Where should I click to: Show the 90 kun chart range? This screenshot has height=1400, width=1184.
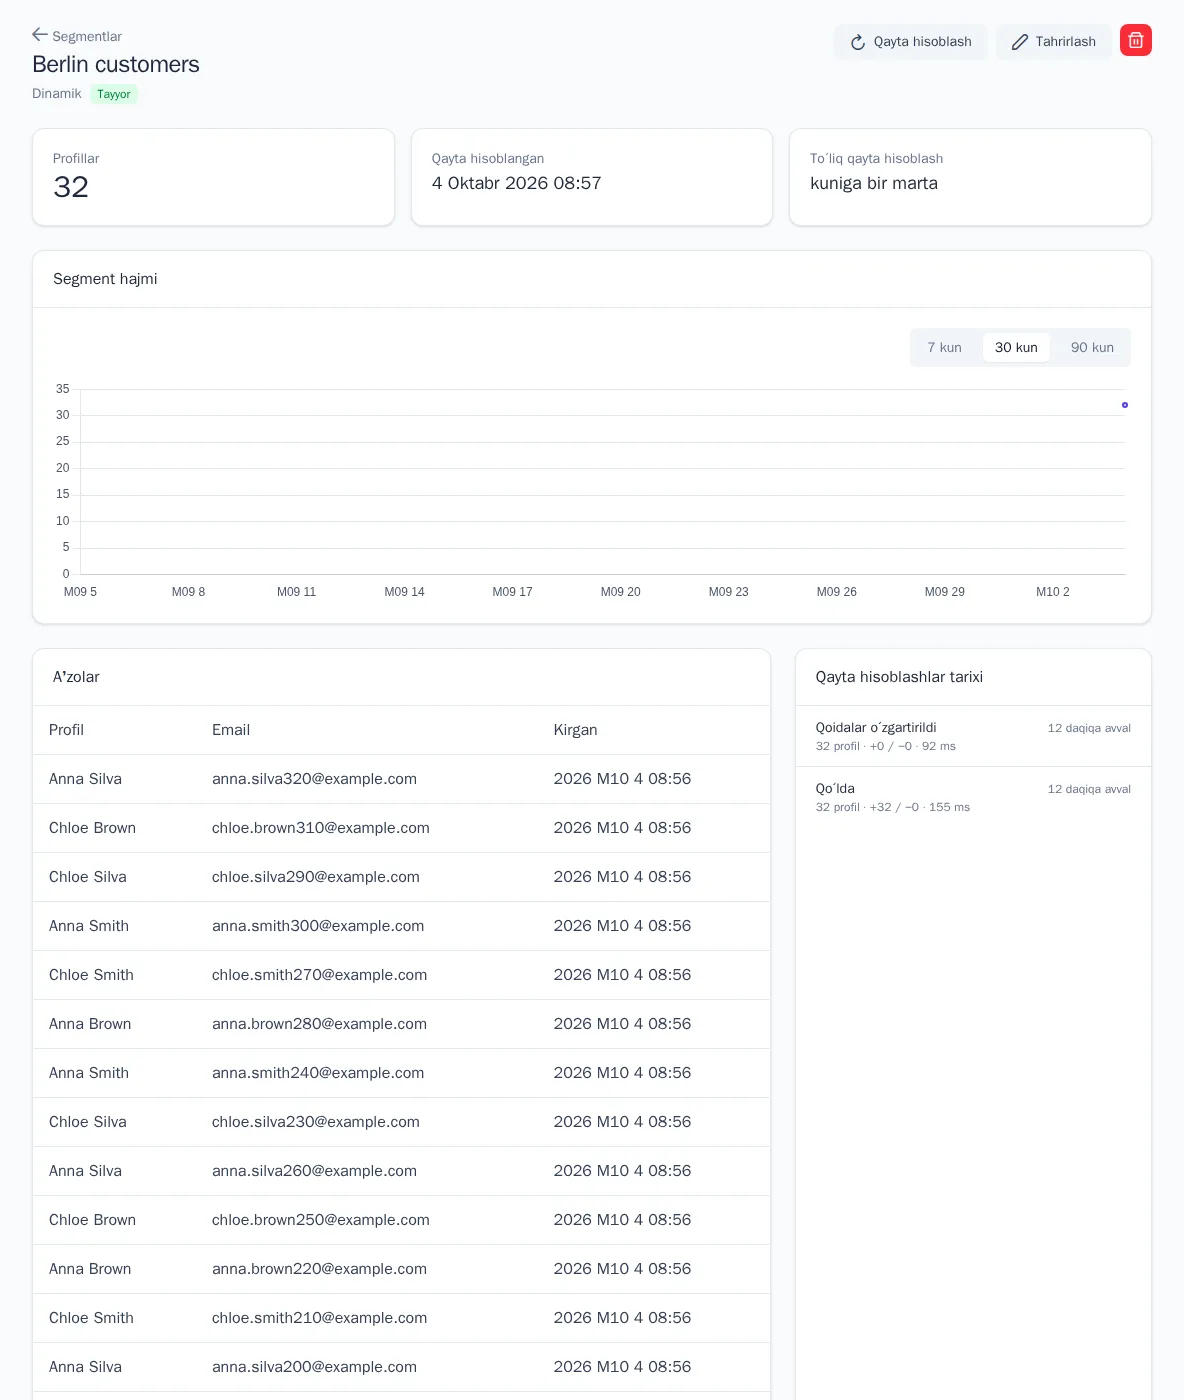[x=1092, y=348]
